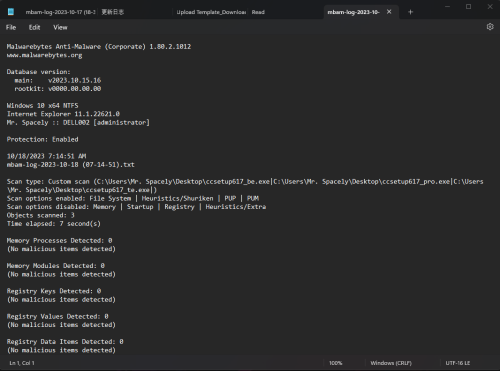
Task: Click 'No malicious items detected' under Memory Processes
Action: pyautogui.click(x=61, y=249)
